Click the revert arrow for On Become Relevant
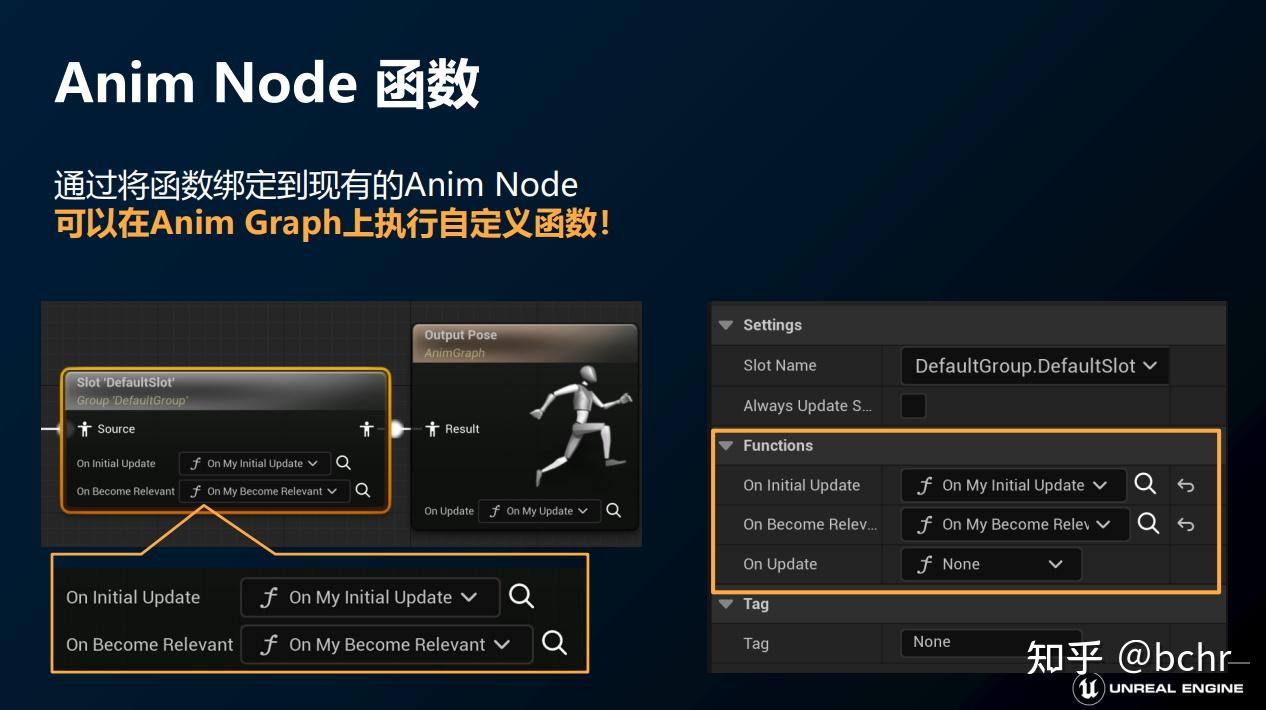The height and width of the screenshot is (710, 1266). click(x=1189, y=524)
